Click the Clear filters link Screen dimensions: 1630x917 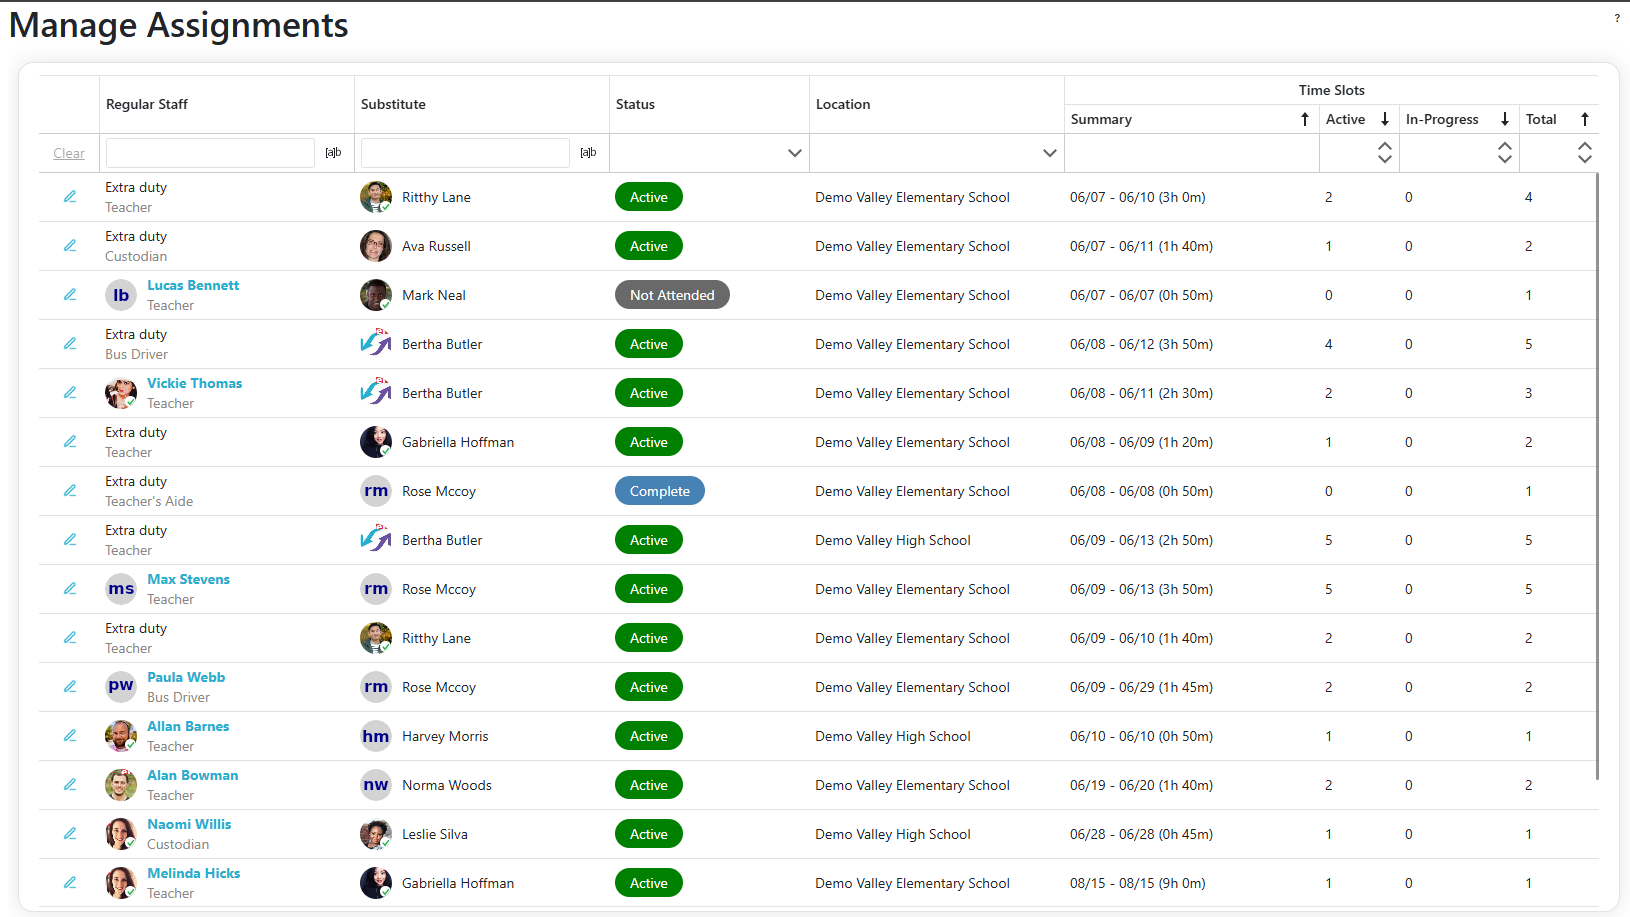[x=69, y=153]
